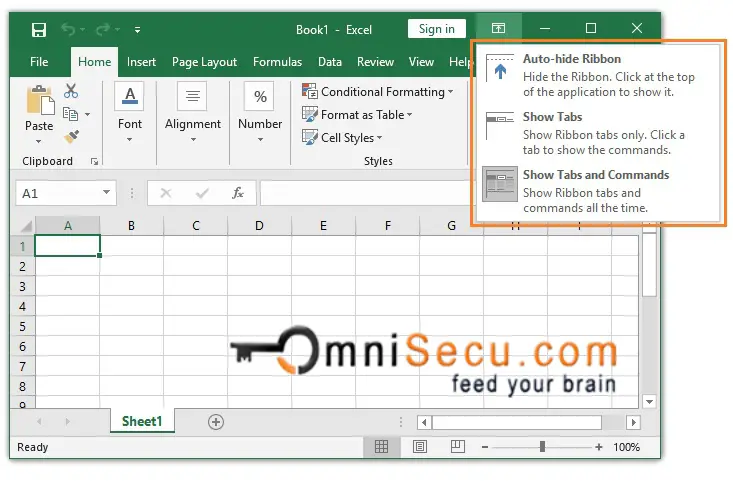Click the Sign in button

(x=437, y=29)
